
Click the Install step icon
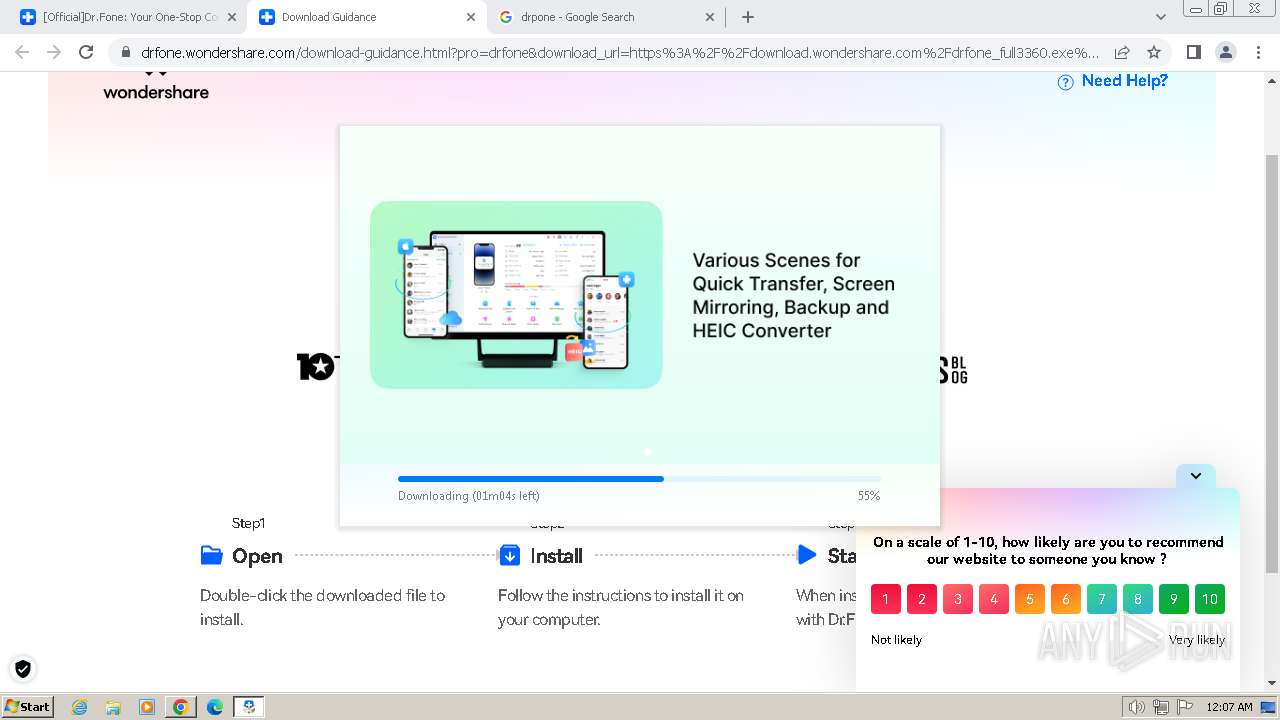(509, 555)
